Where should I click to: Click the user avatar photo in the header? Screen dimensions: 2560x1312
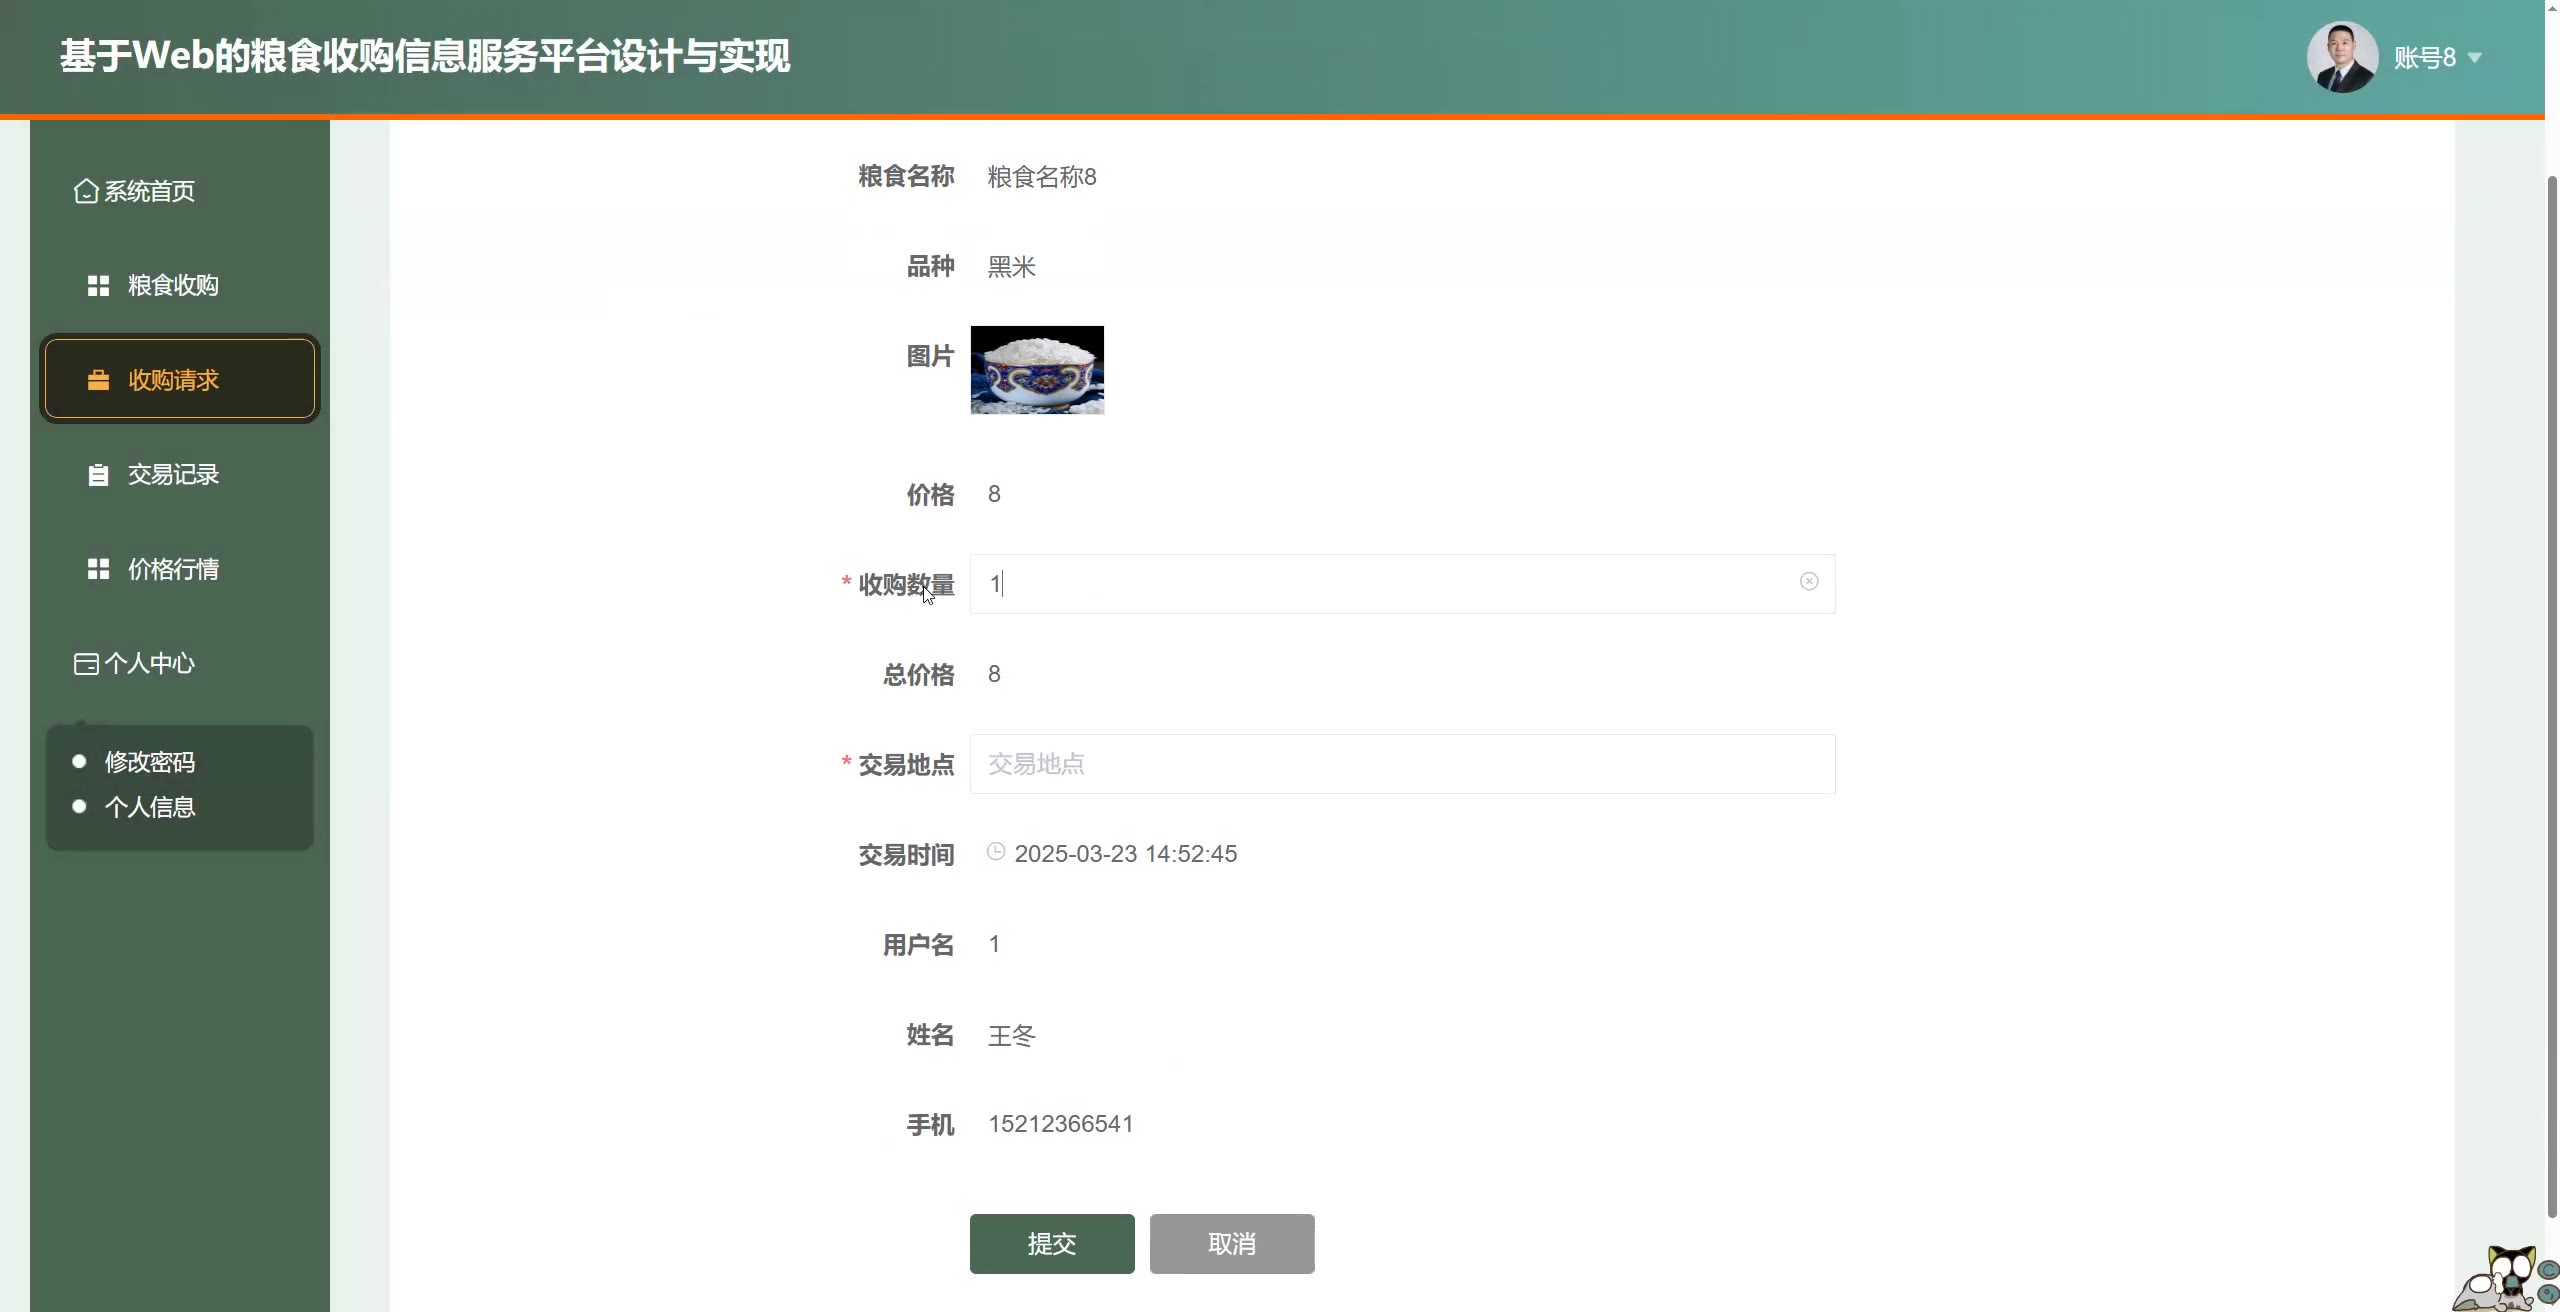[2342, 57]
